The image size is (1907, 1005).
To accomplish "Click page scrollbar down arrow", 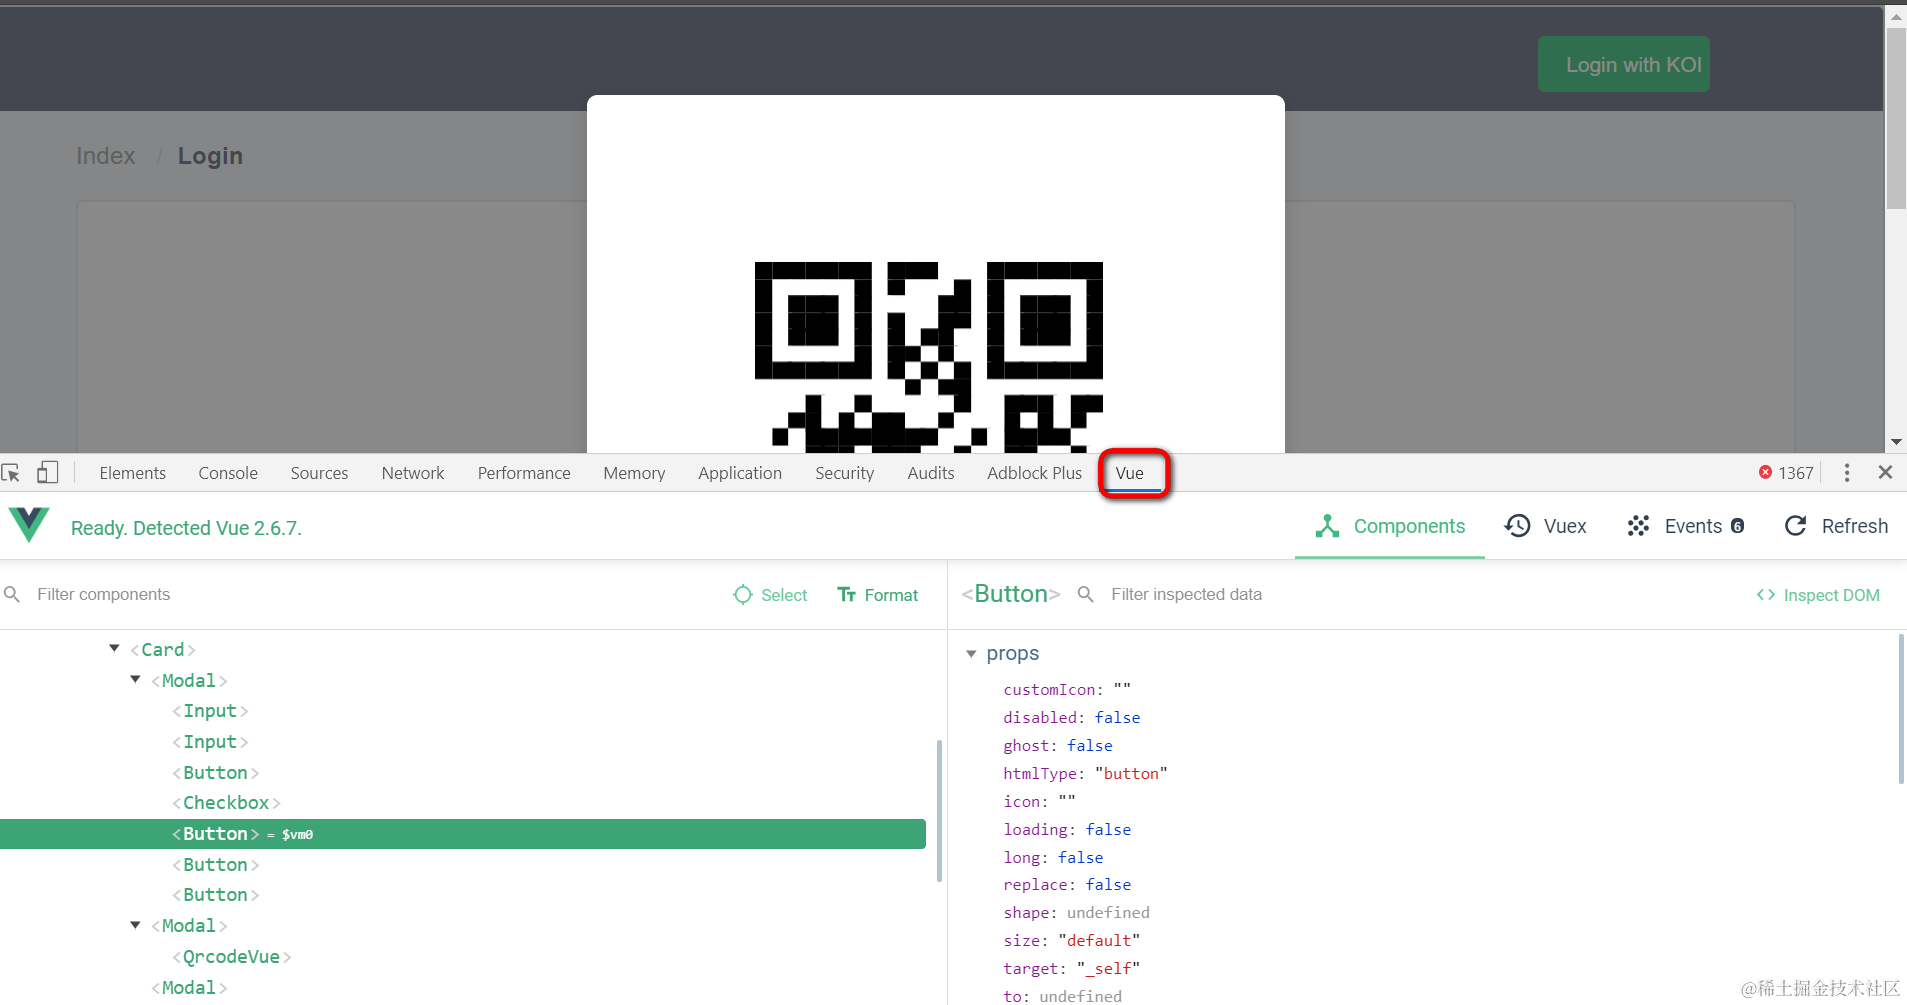I will tap(1896, 442).
